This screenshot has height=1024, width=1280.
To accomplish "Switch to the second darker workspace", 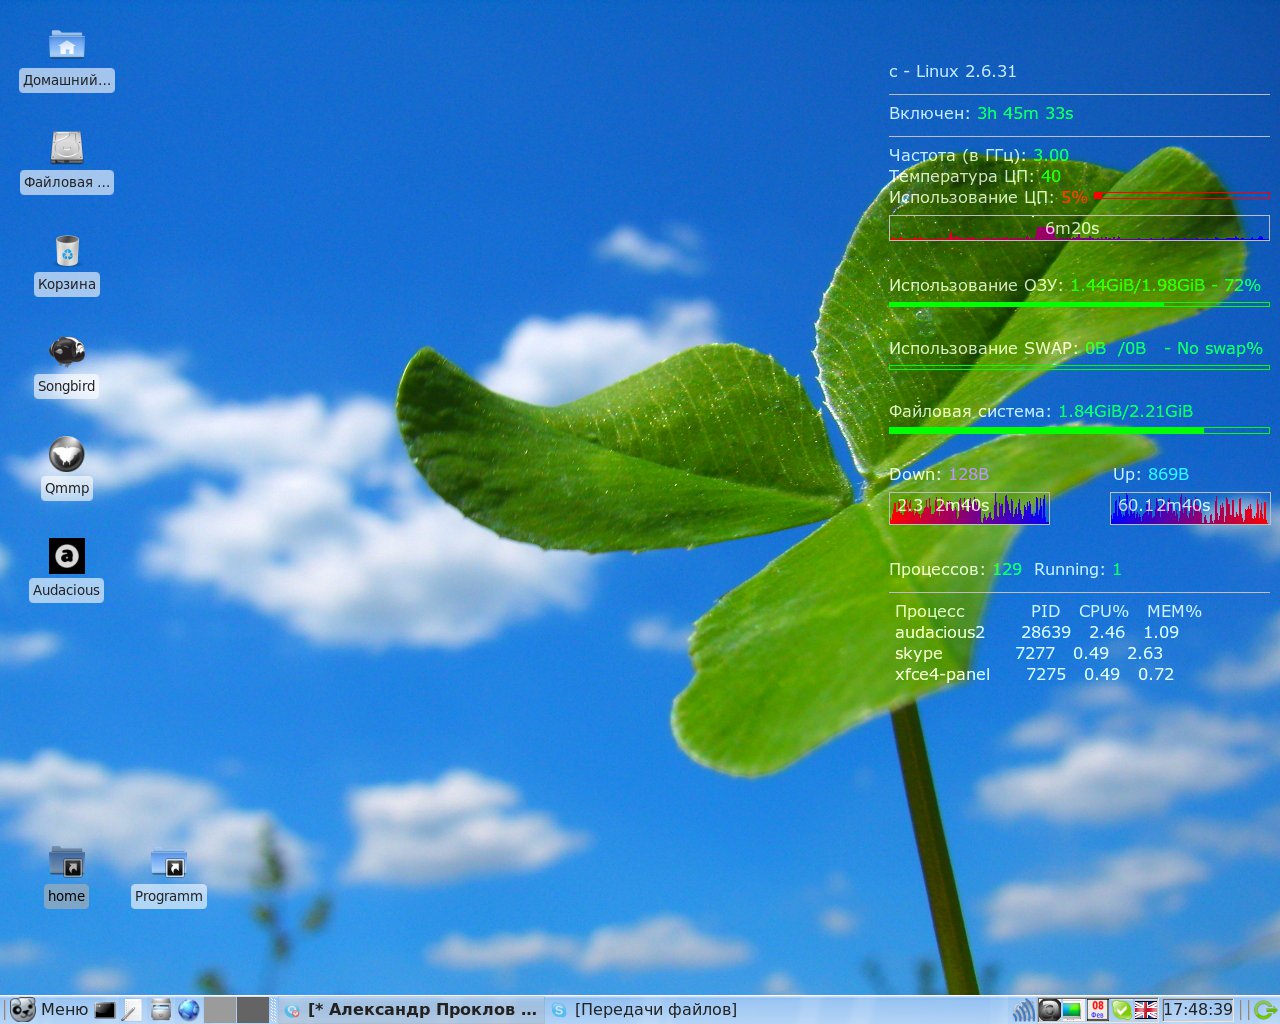I will 253,1010.
